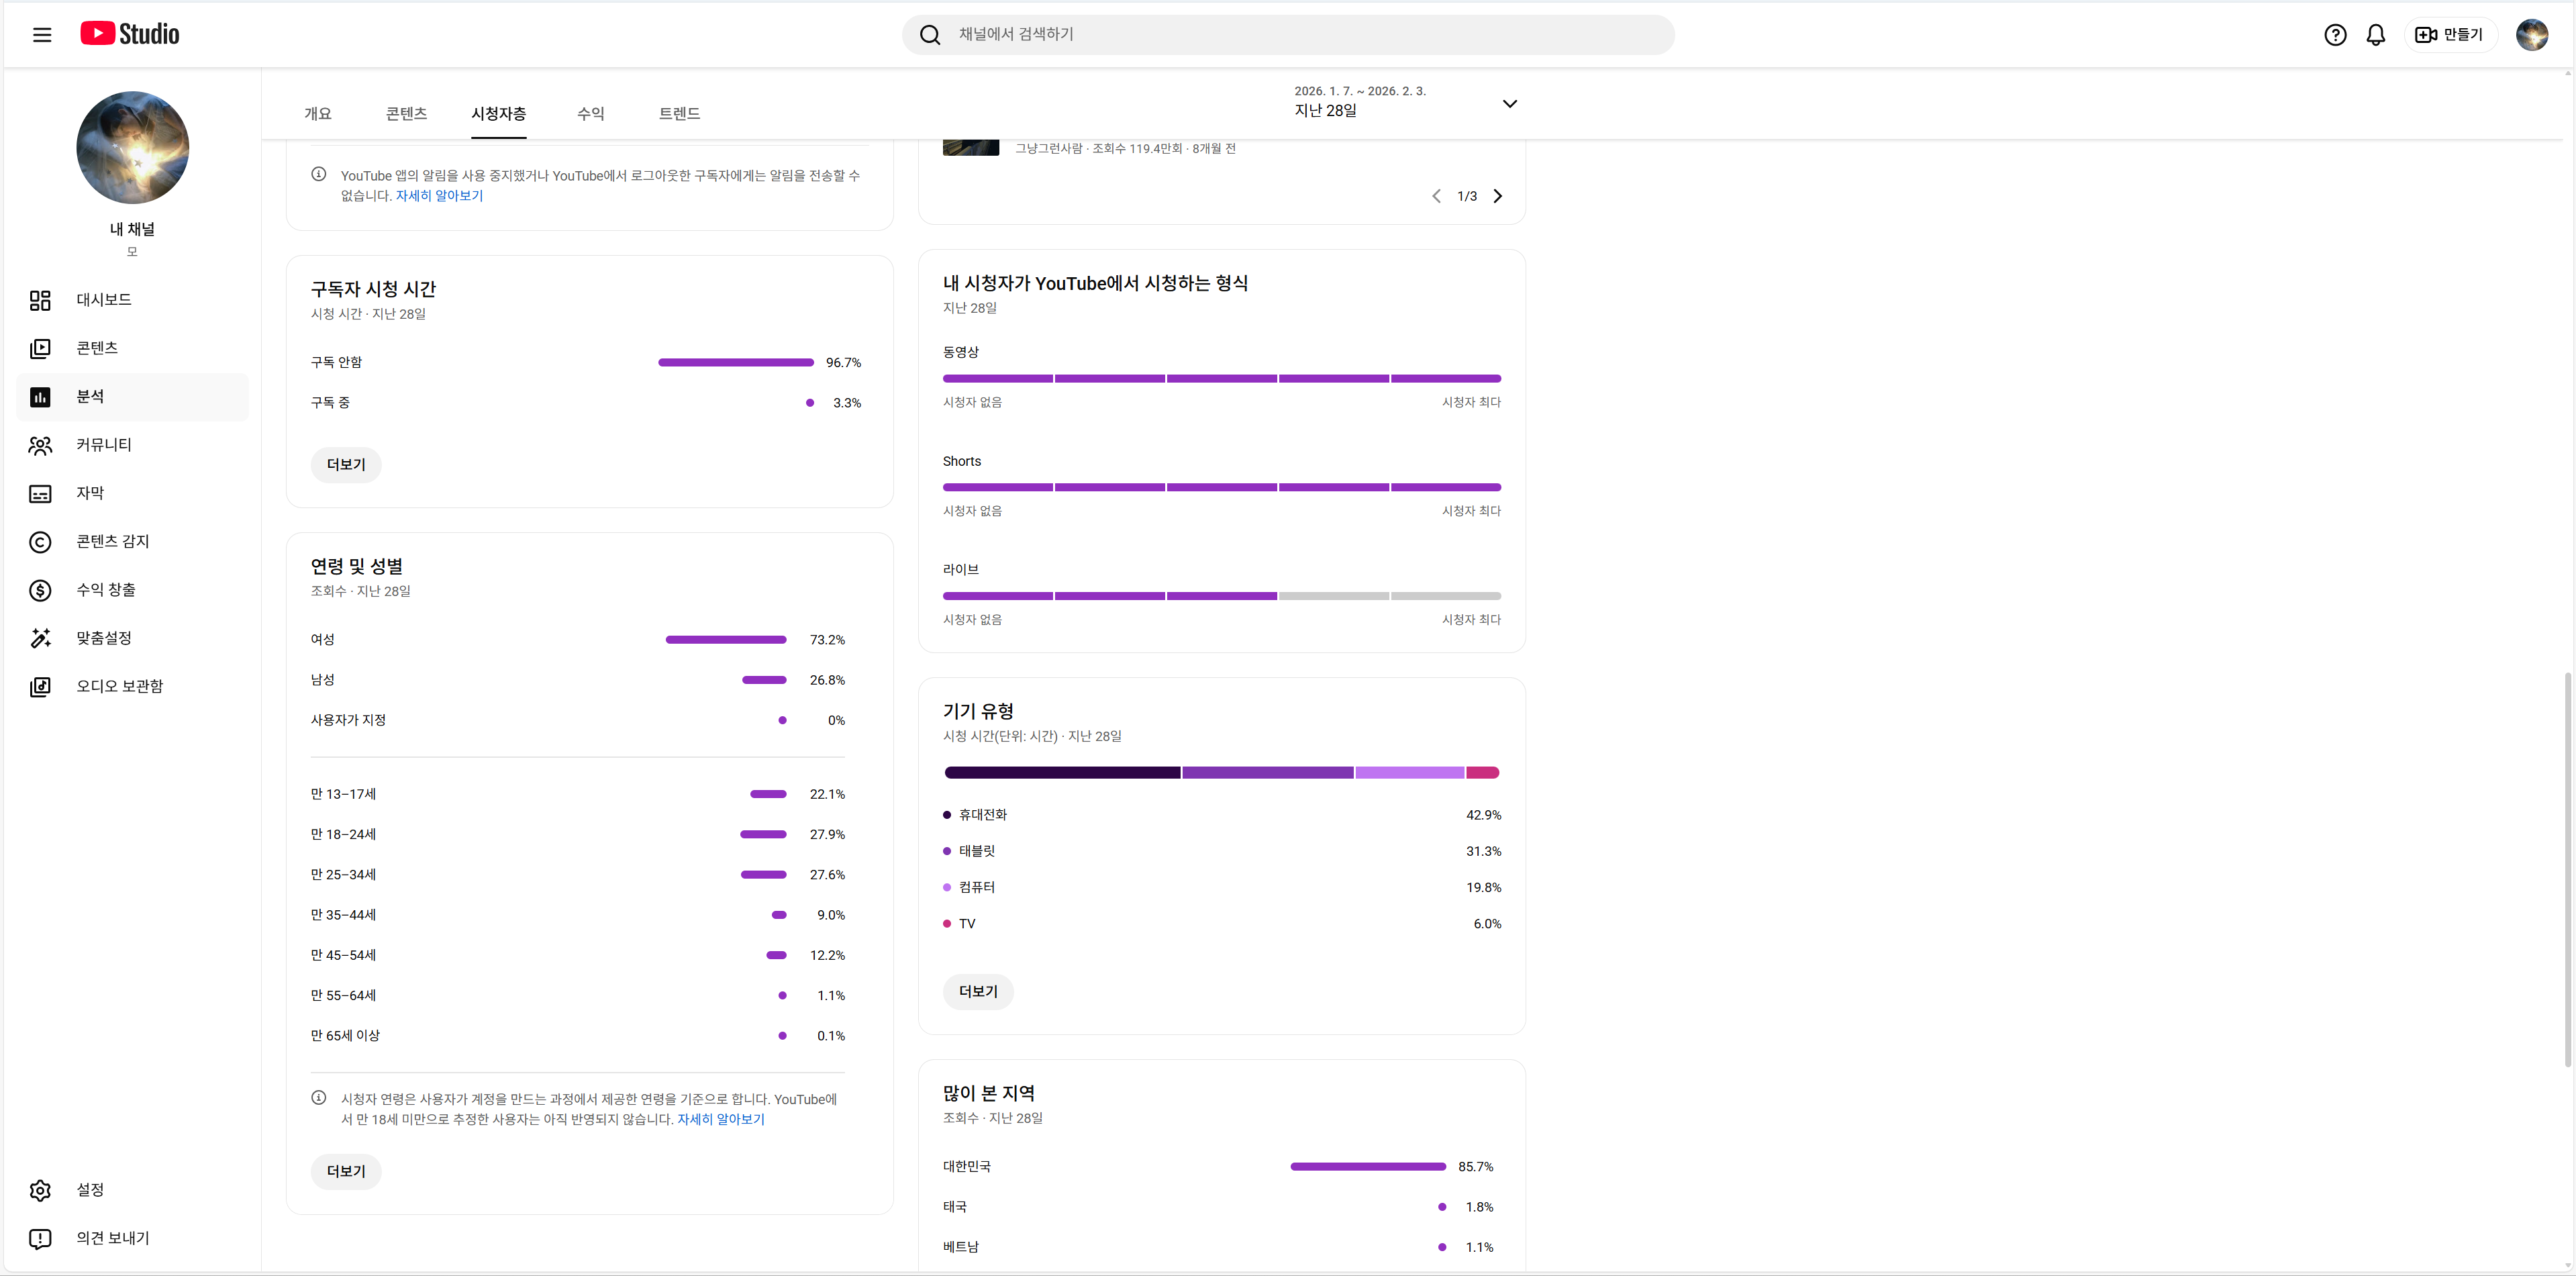Open the hamburger navigation menu

pos(42,35)
